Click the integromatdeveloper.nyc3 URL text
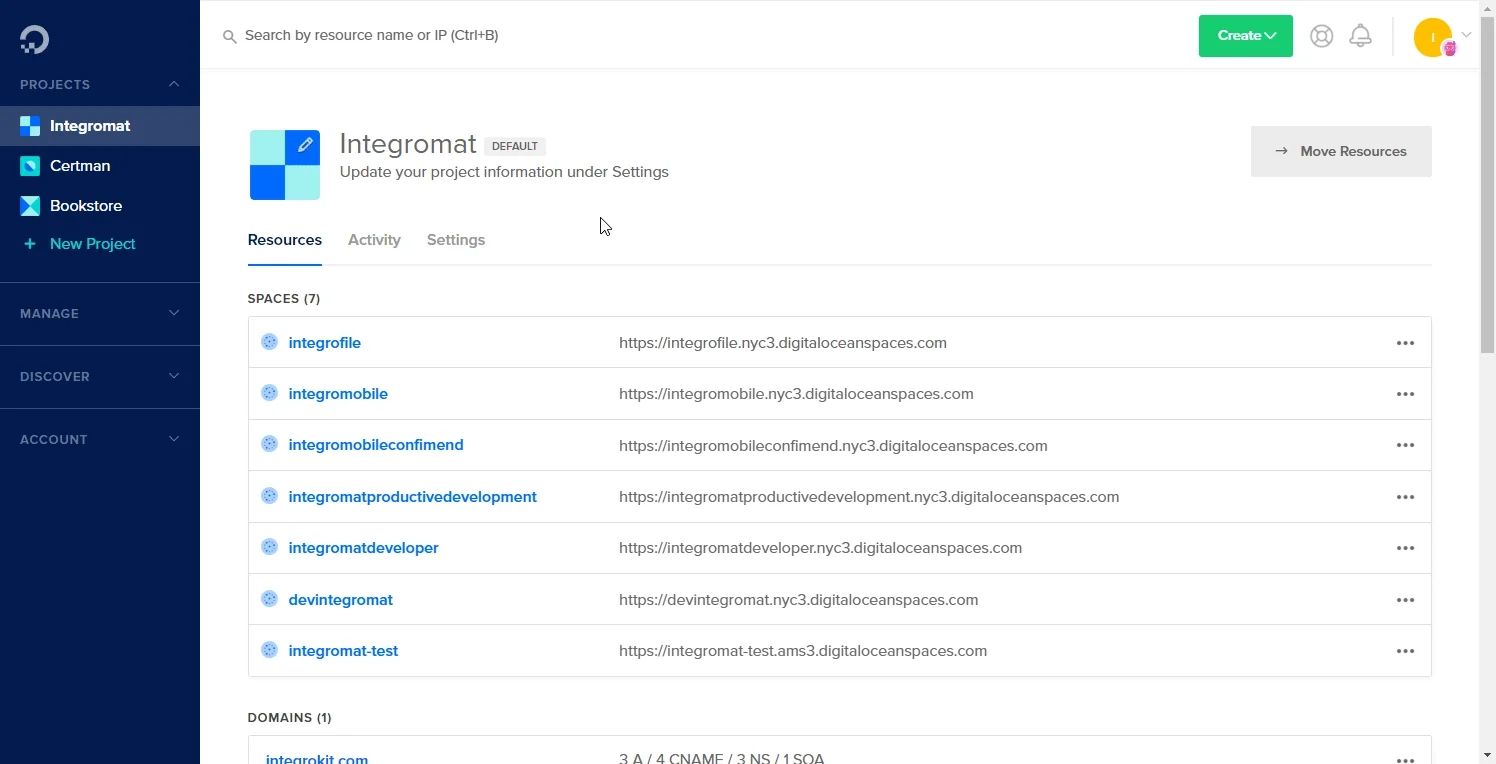1496x764 pixels. (821, 548)
